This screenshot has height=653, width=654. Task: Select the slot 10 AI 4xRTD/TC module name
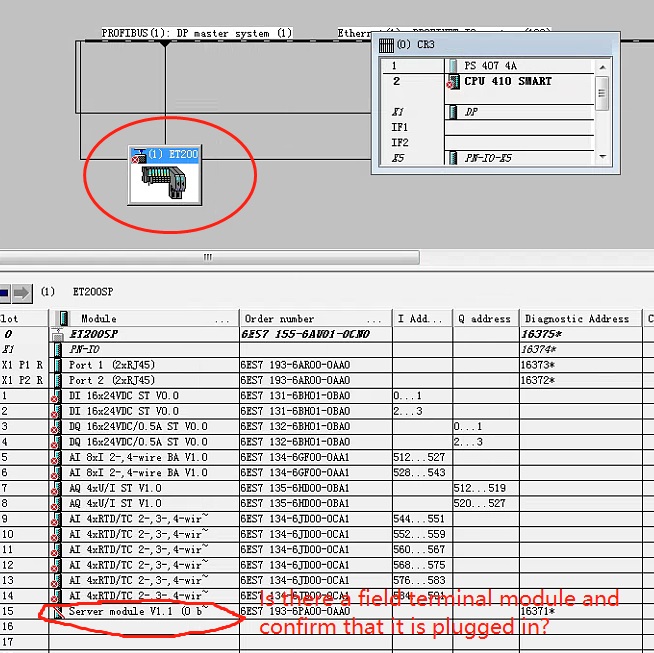coord(138,534)
